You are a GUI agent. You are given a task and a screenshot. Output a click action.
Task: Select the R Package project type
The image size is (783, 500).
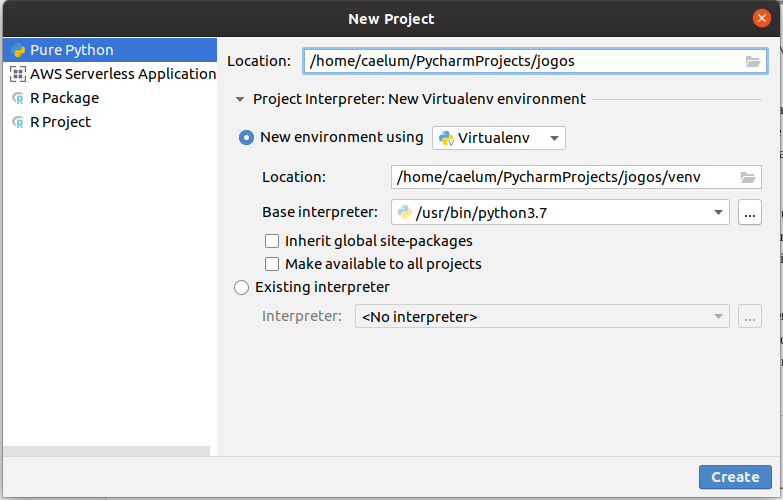click(110, 98)
